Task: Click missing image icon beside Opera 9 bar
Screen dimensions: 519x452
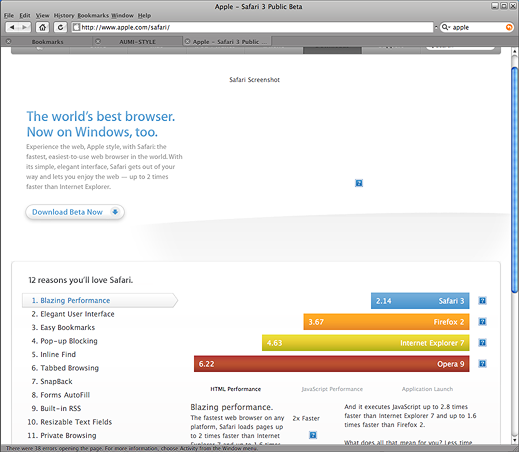Action: (x=482, y=364)
